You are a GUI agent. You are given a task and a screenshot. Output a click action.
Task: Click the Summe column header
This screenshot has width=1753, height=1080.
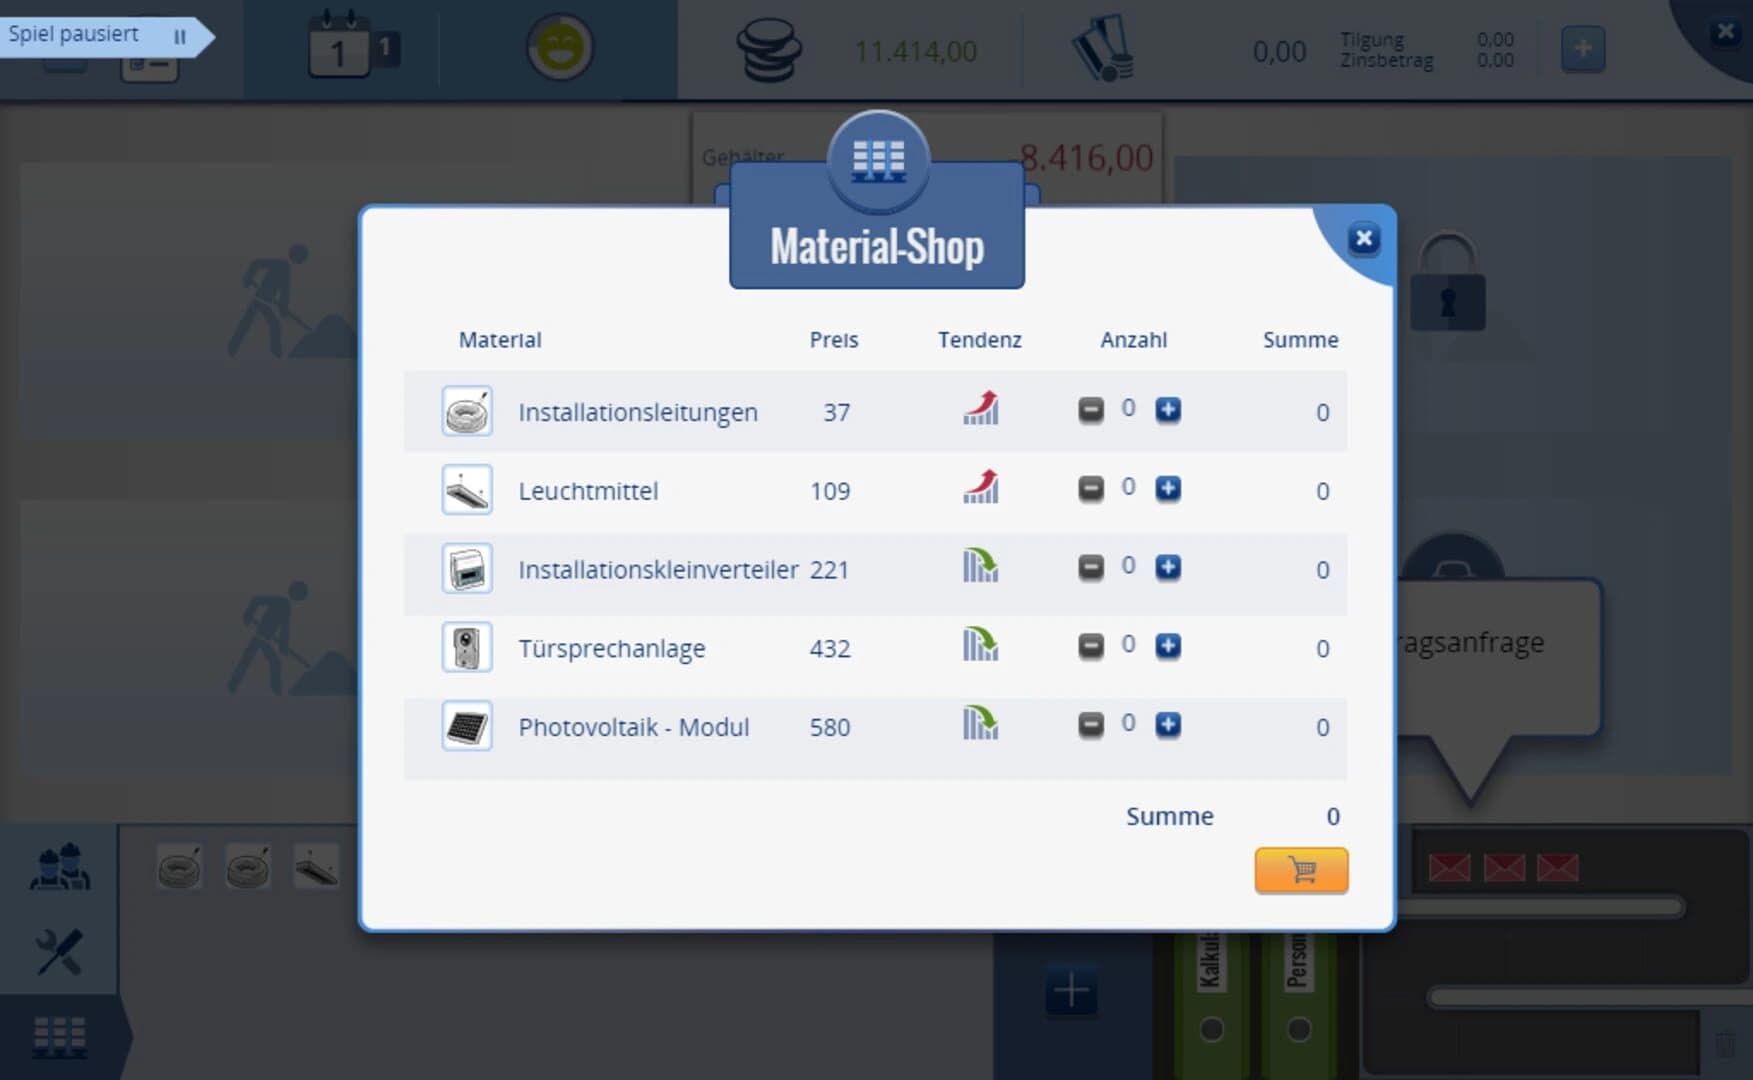(x=1300, y=340)
